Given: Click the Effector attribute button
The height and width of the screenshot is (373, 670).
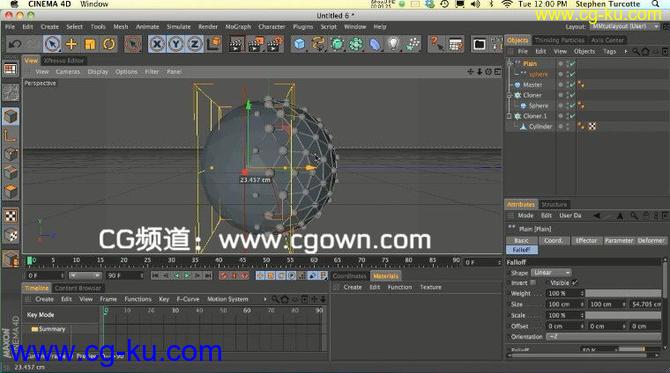Looking at the screenshot, I should click(x=586, y=241).
